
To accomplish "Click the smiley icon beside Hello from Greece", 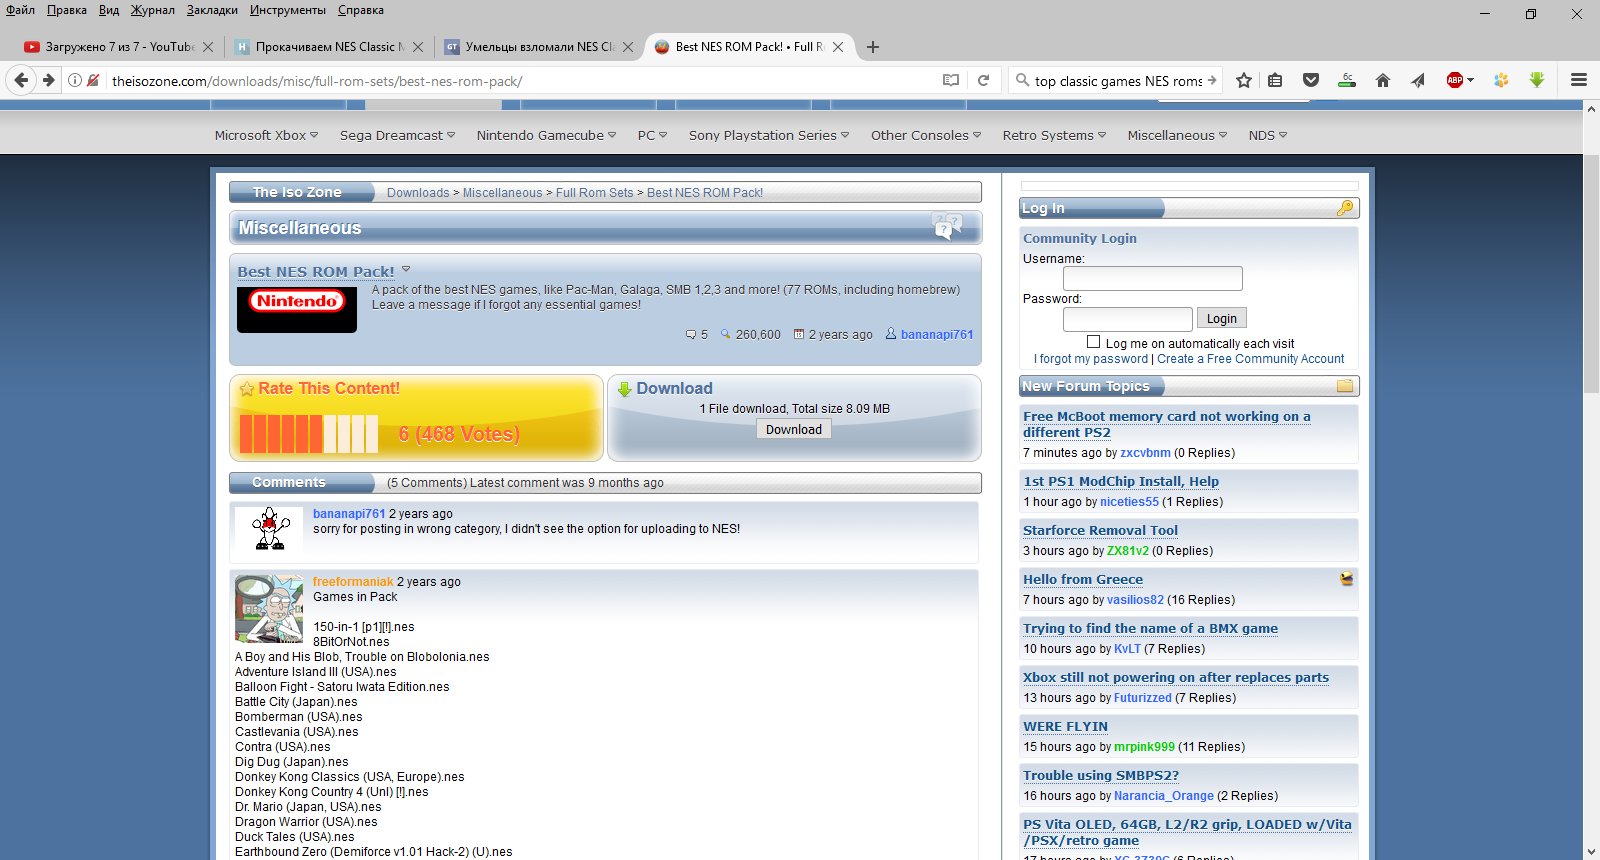I will click(1347, 578).
